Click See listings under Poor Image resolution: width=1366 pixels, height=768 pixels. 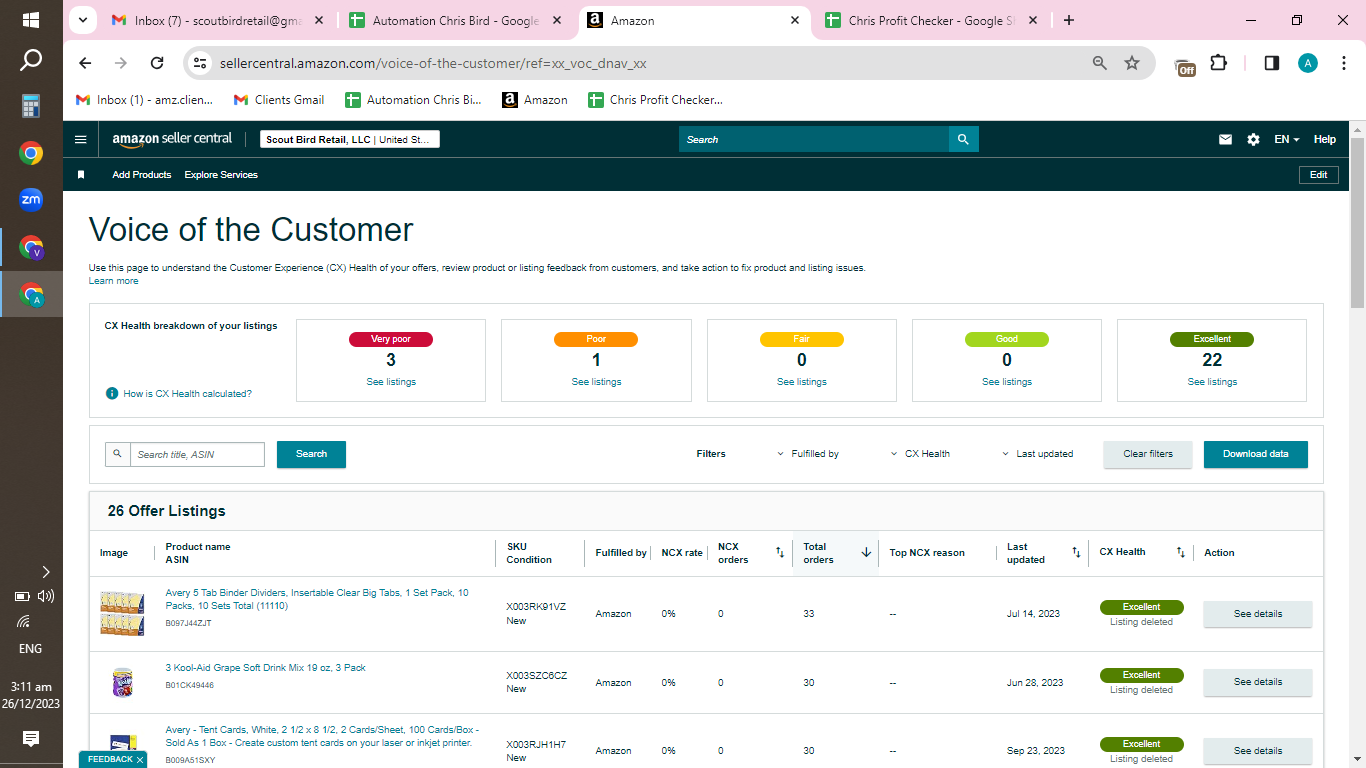[x=596, y=382]
